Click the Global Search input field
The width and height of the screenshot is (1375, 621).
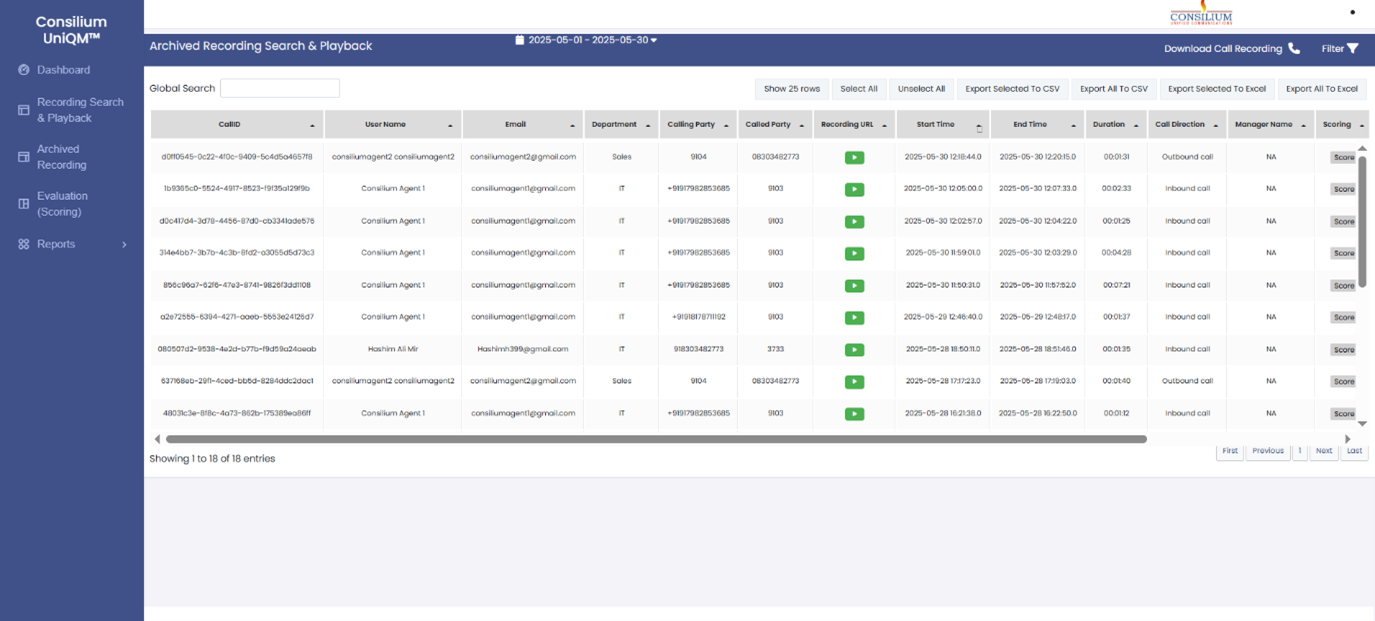point(279,88)
